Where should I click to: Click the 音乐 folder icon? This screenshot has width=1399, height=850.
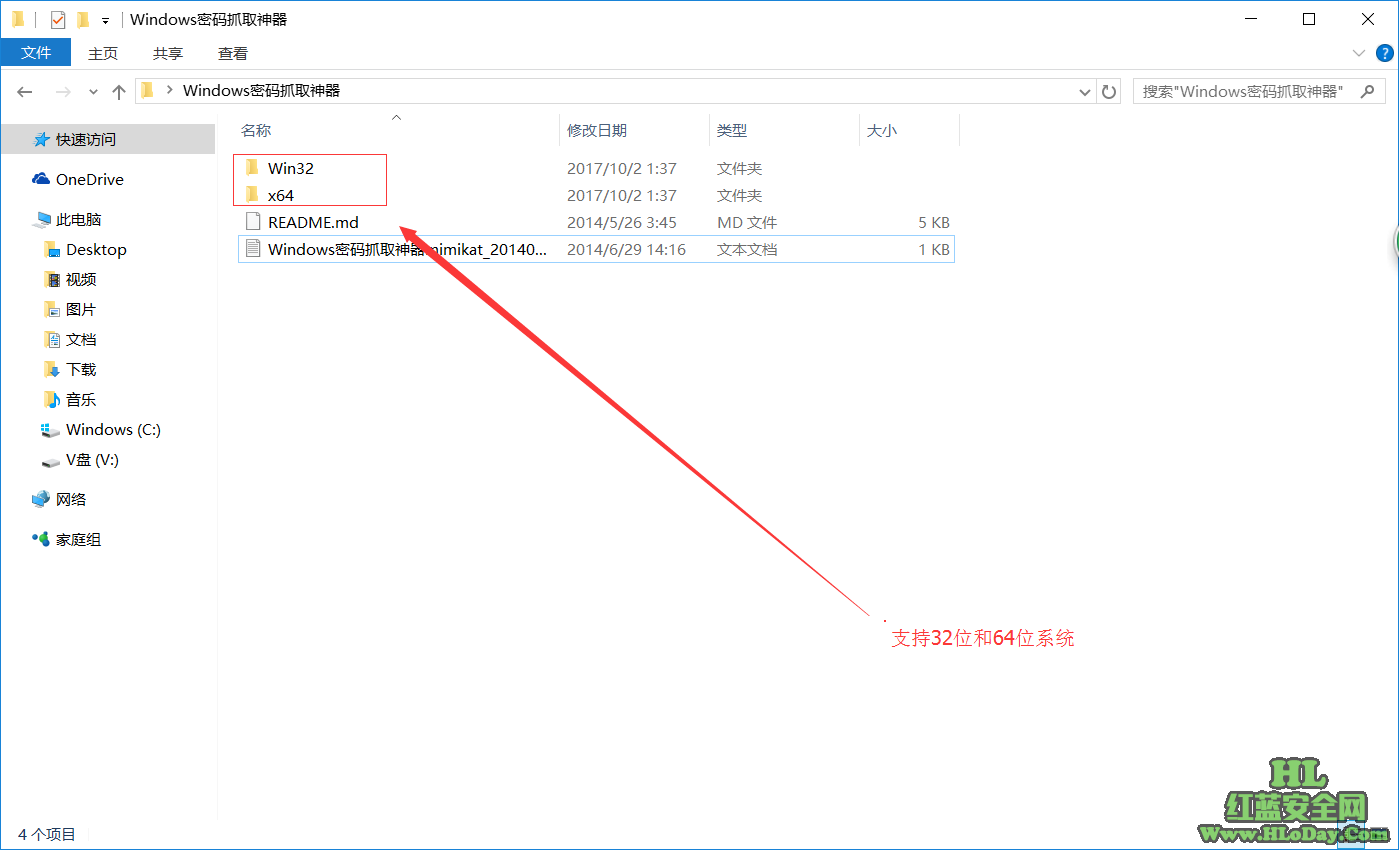52,399
